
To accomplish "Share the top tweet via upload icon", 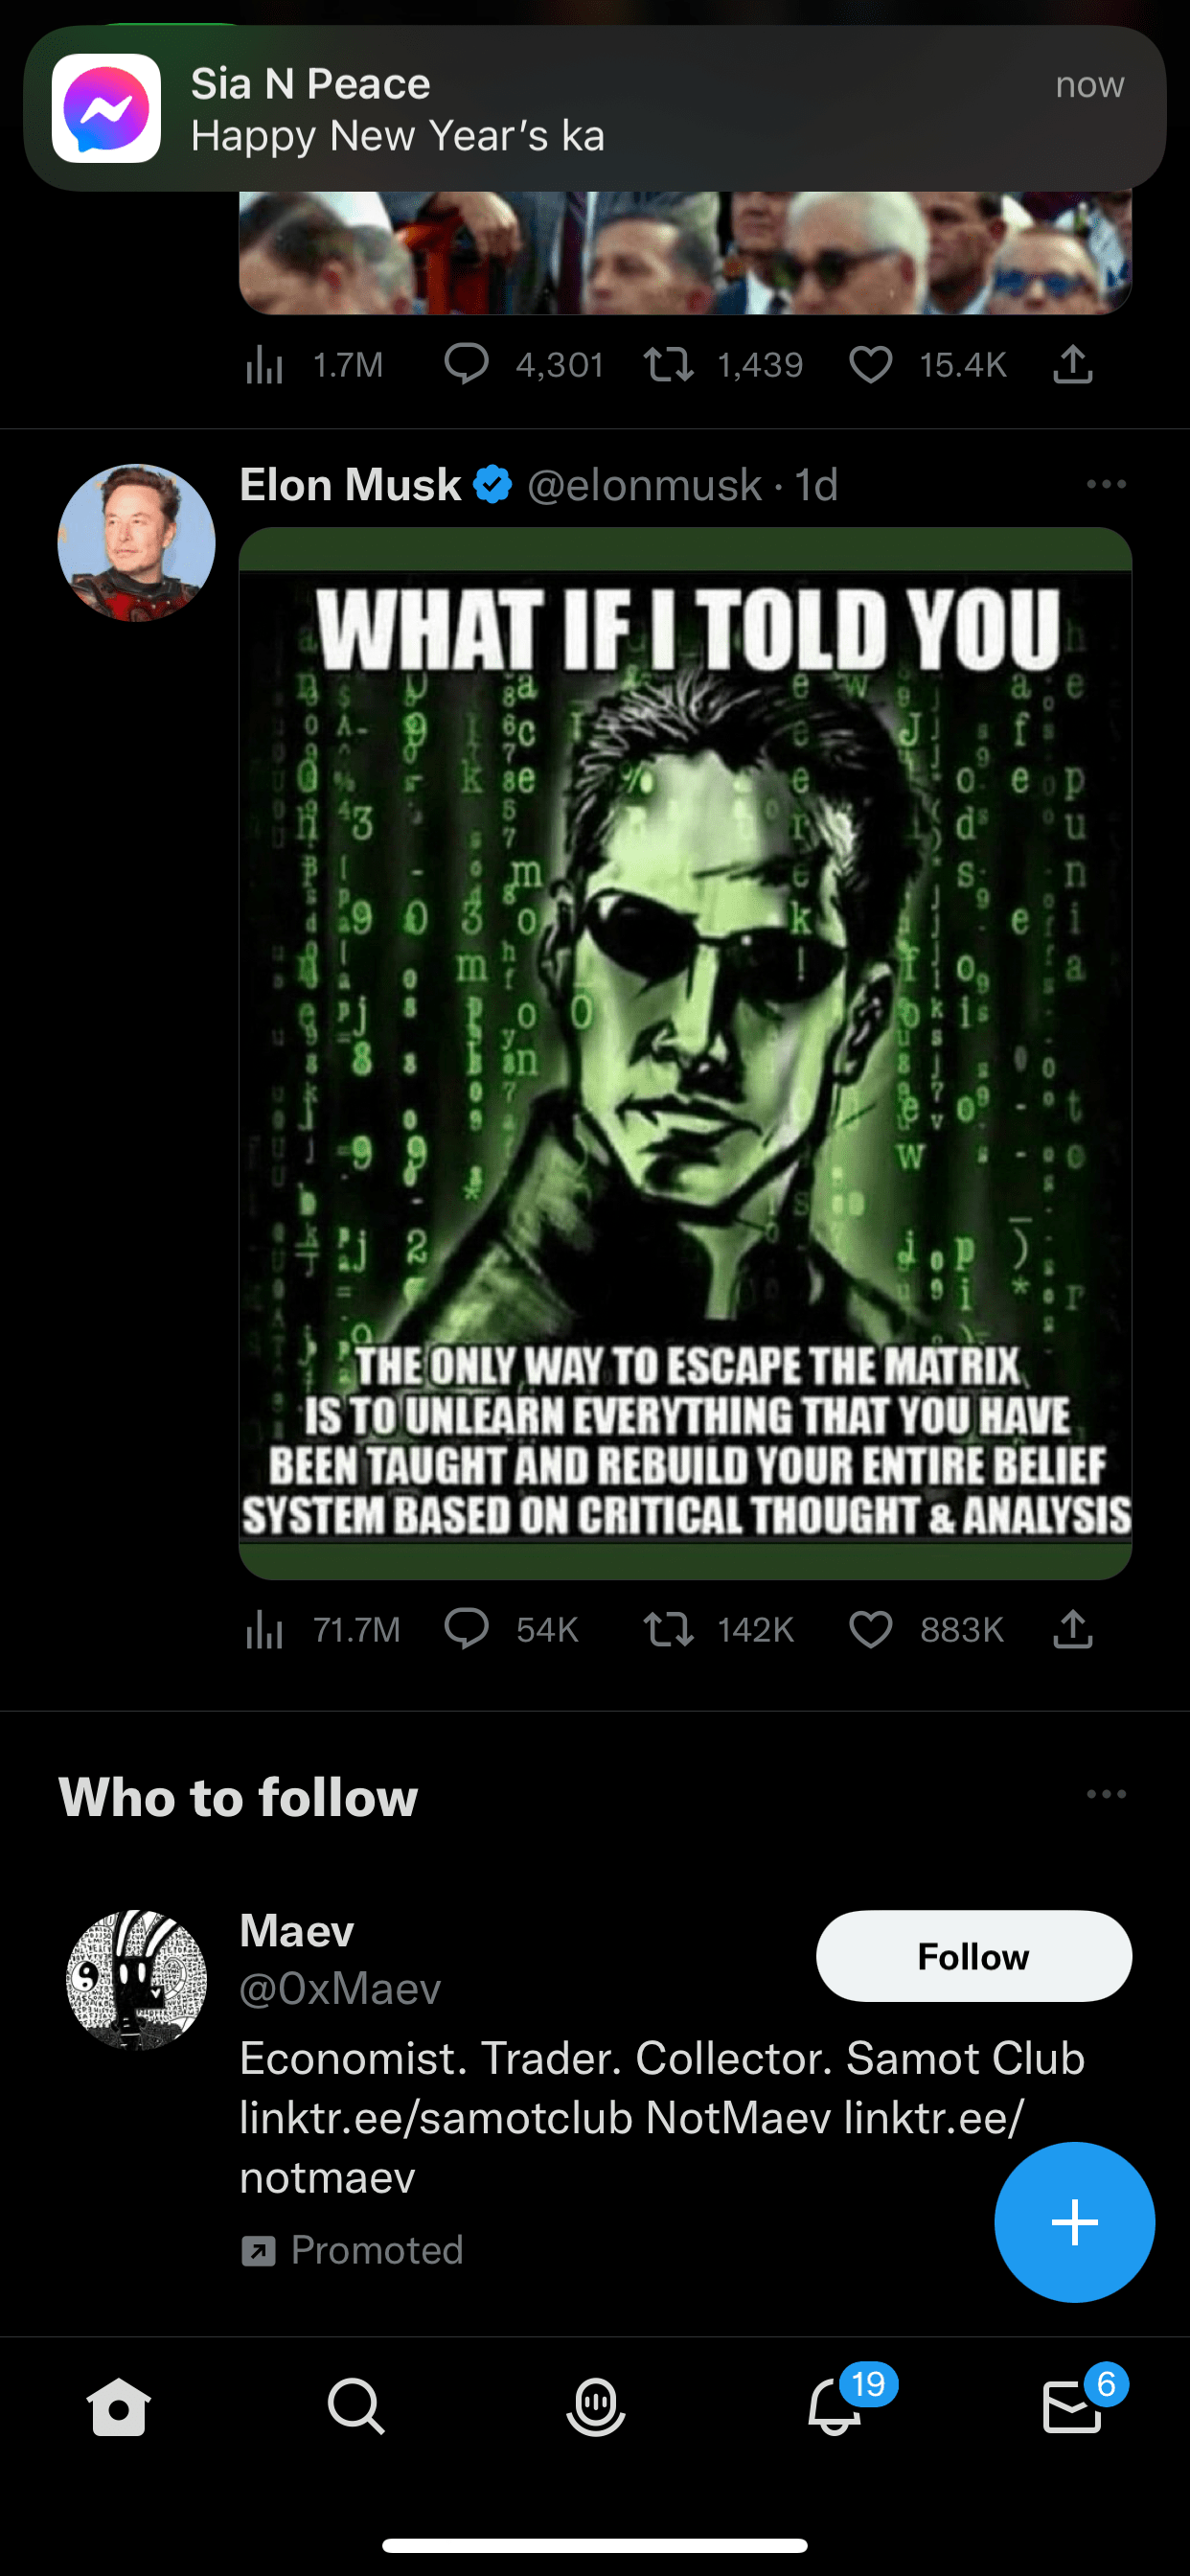I will point(1072,364).
